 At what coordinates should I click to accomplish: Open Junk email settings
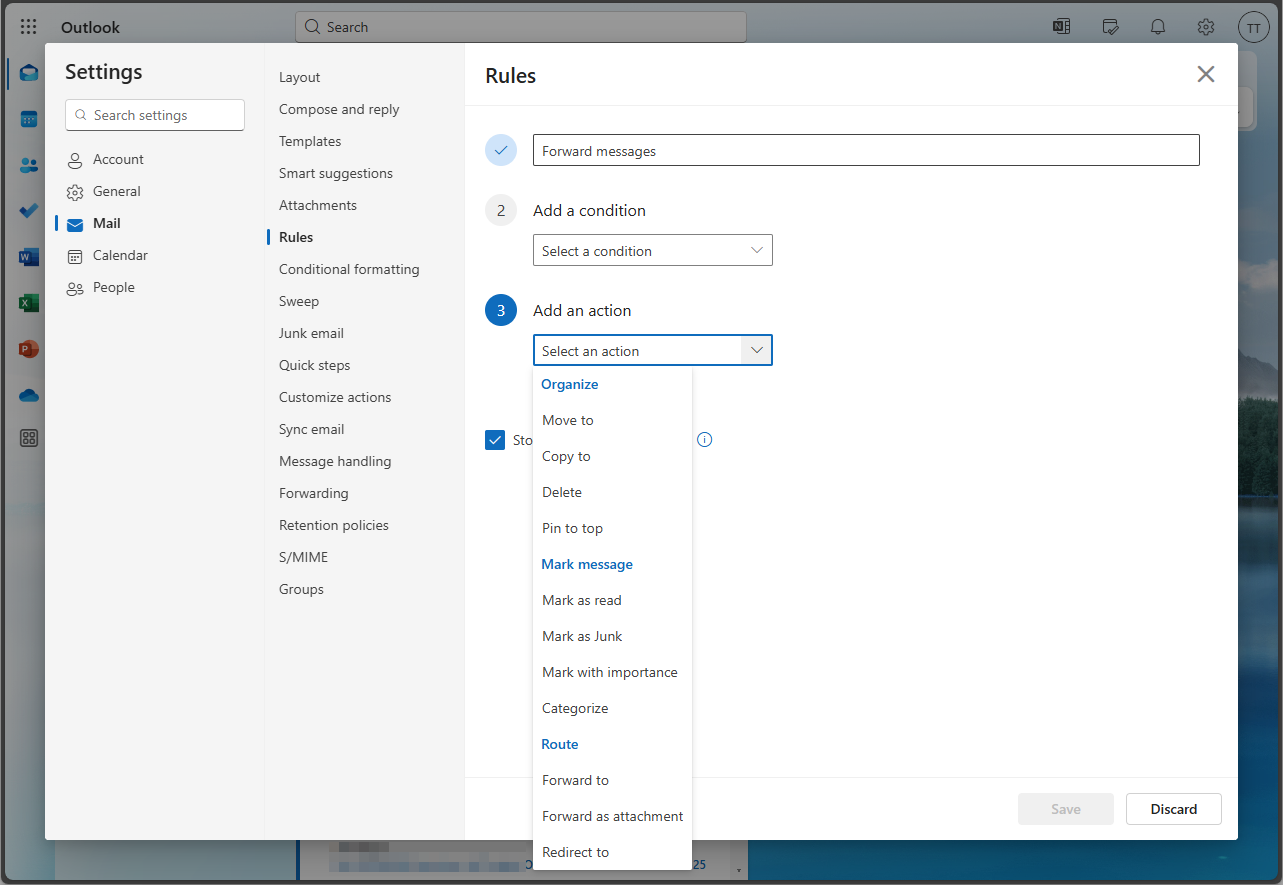click(x=311, y=333)
